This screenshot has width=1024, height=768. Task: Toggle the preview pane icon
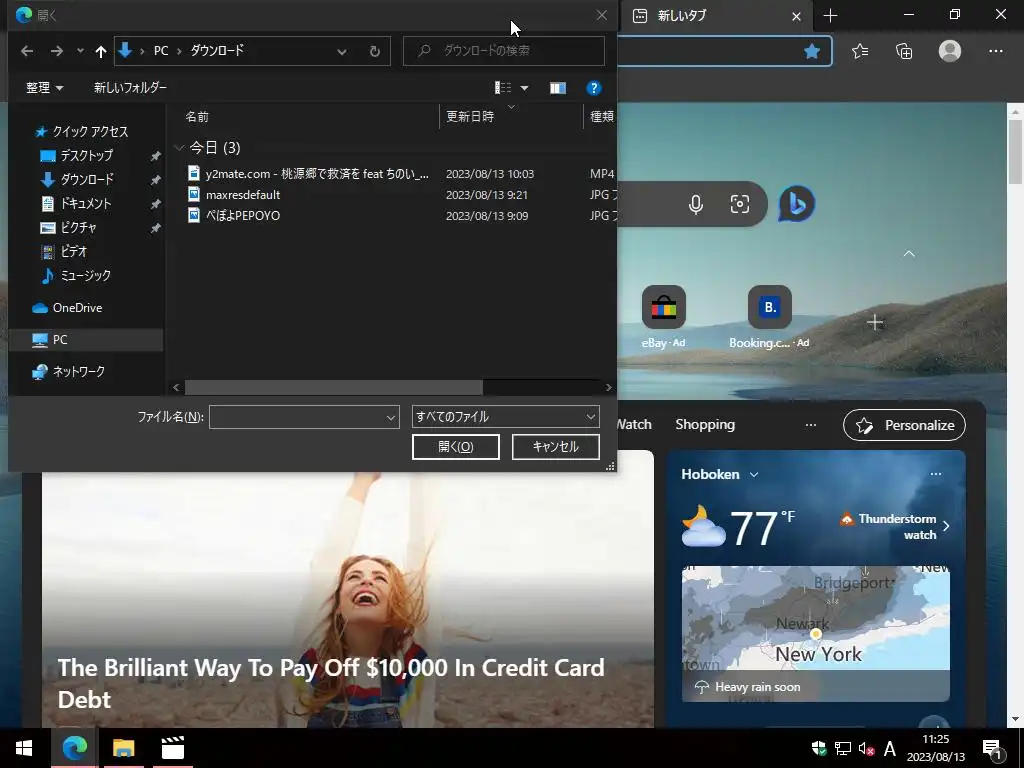(x=558, y=88)
